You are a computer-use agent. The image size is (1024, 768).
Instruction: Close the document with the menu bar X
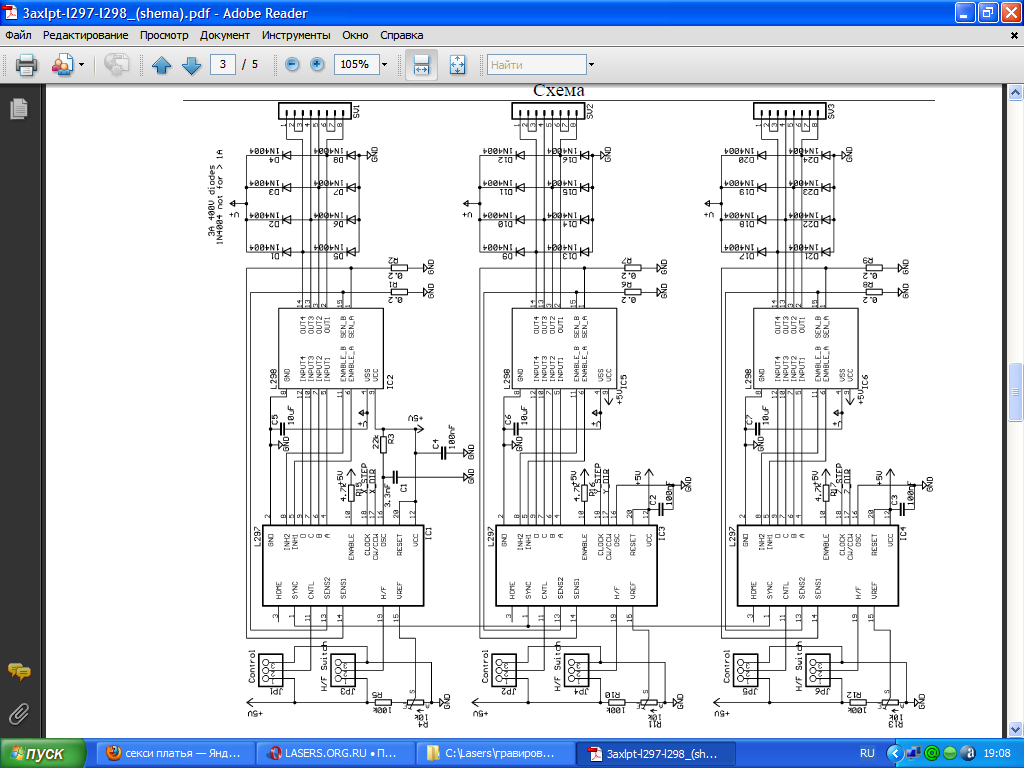click(1014, 35)
